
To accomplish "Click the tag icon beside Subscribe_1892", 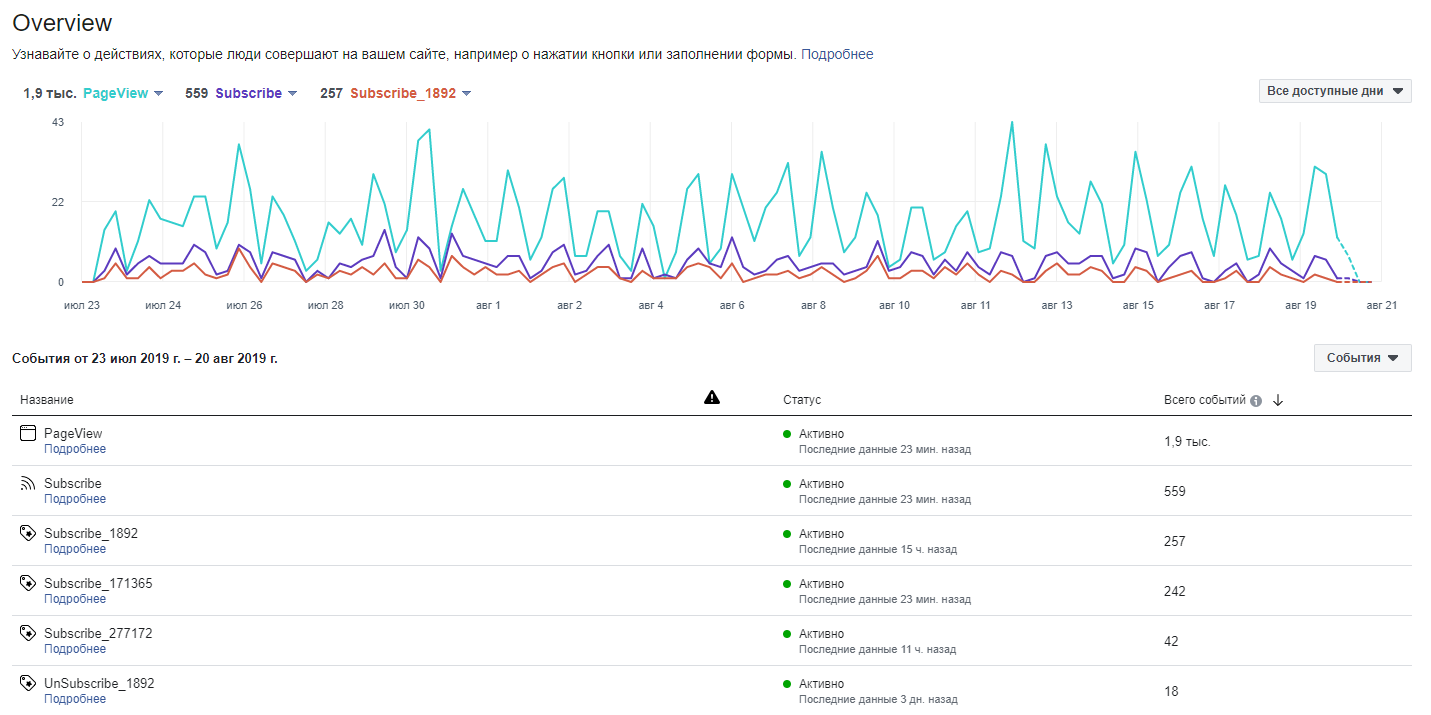I will point(28,534).
